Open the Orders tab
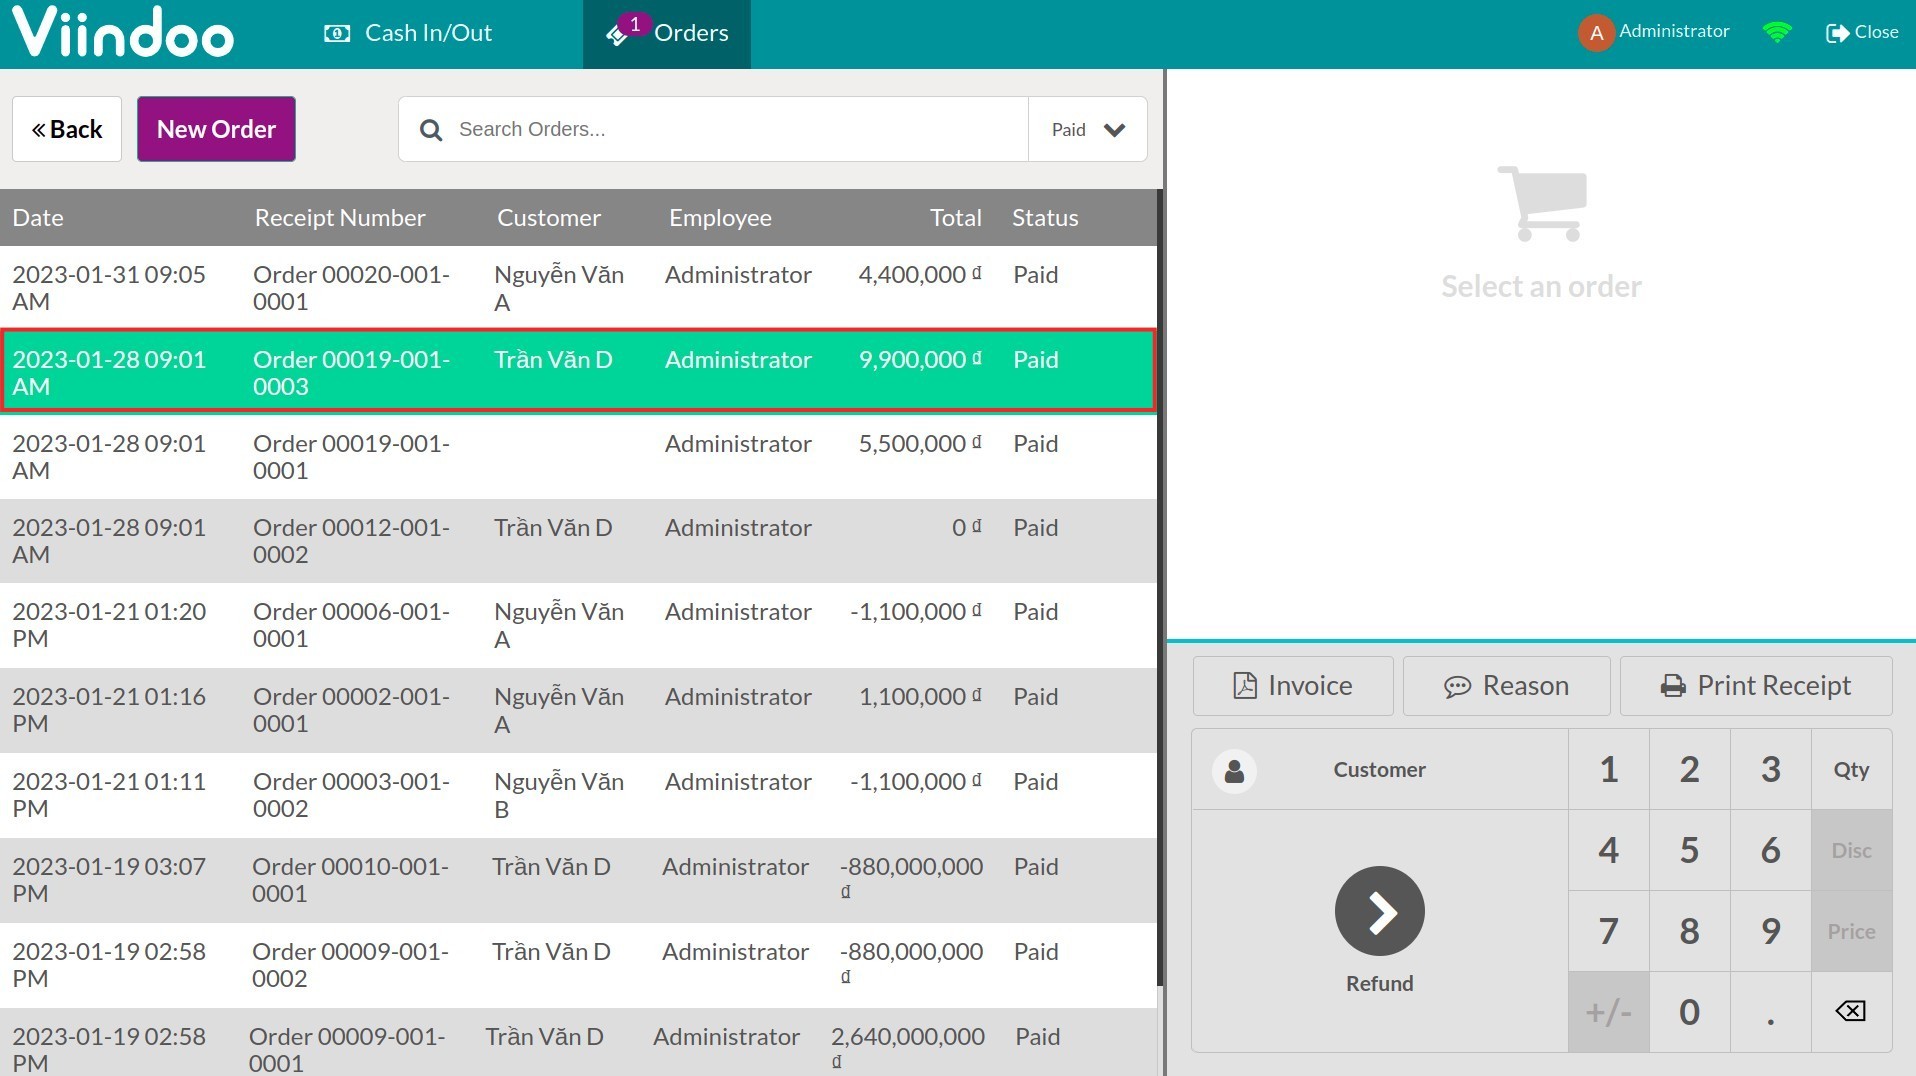Screen dimensions: 1916x1076 point(667,34)
